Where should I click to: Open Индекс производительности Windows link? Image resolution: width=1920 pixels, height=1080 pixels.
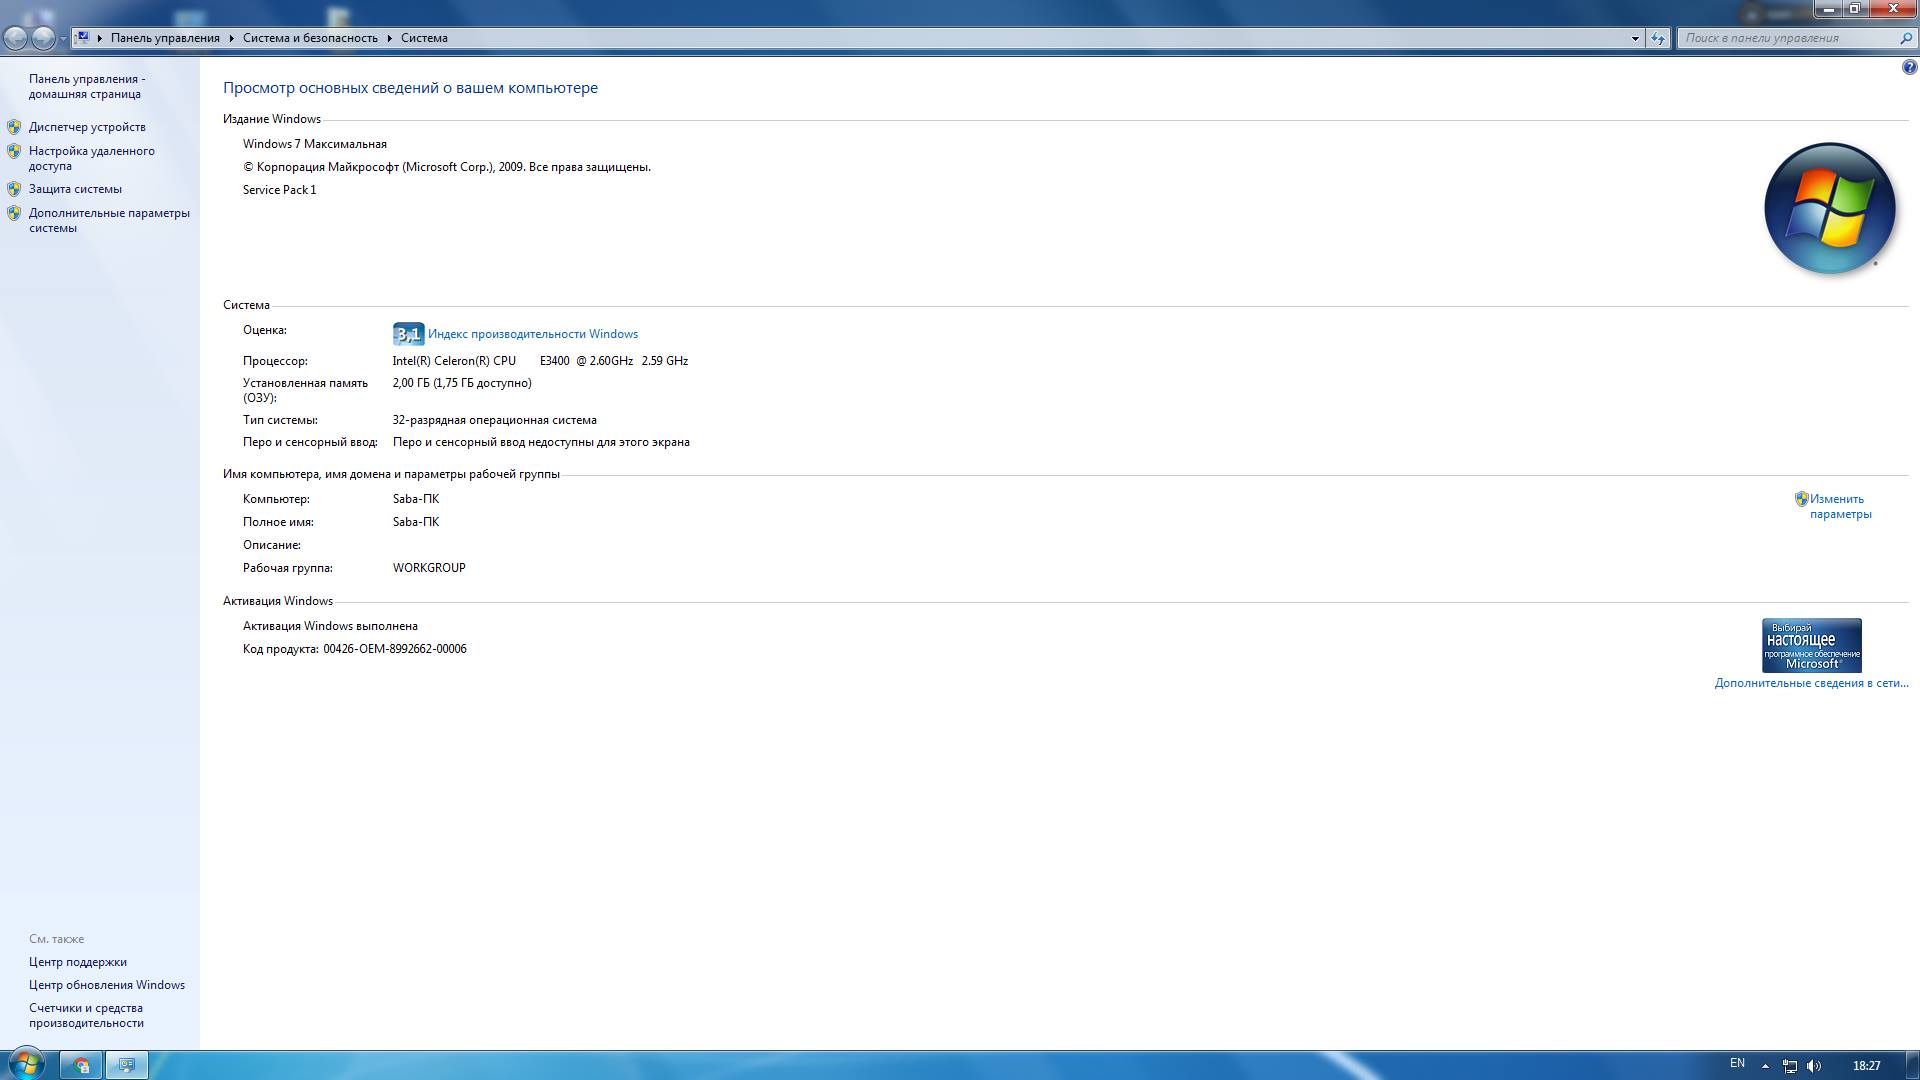532,334
